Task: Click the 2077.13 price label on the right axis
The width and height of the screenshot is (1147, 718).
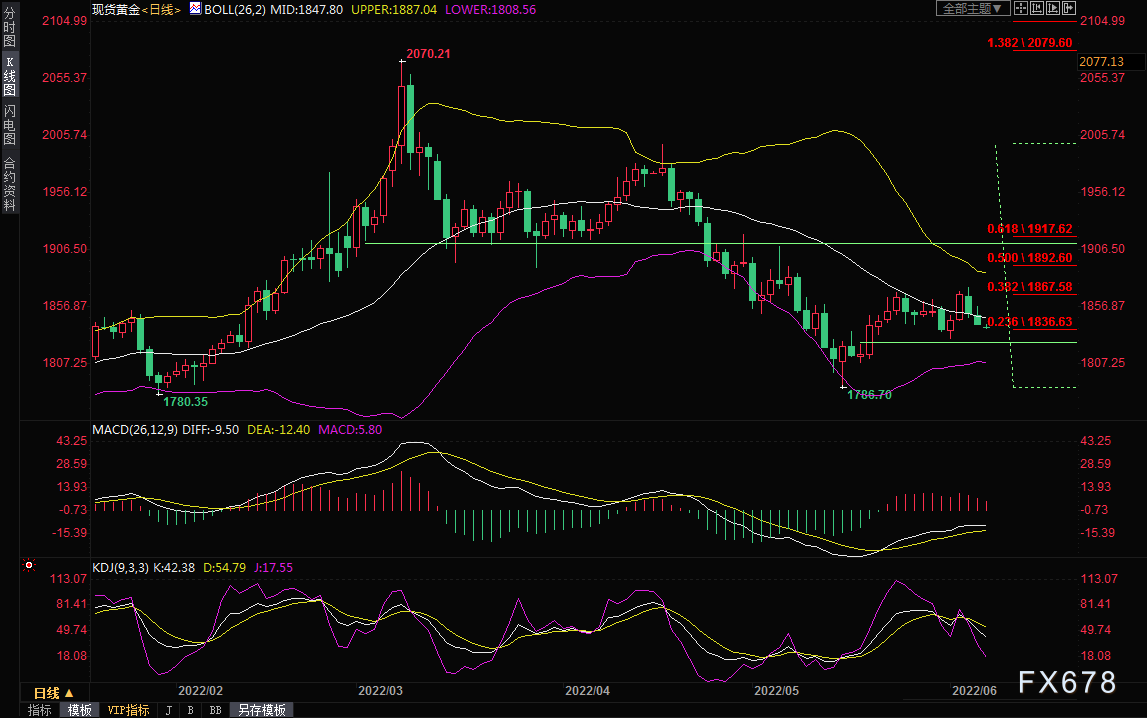Action: (x=1104, y=61)
